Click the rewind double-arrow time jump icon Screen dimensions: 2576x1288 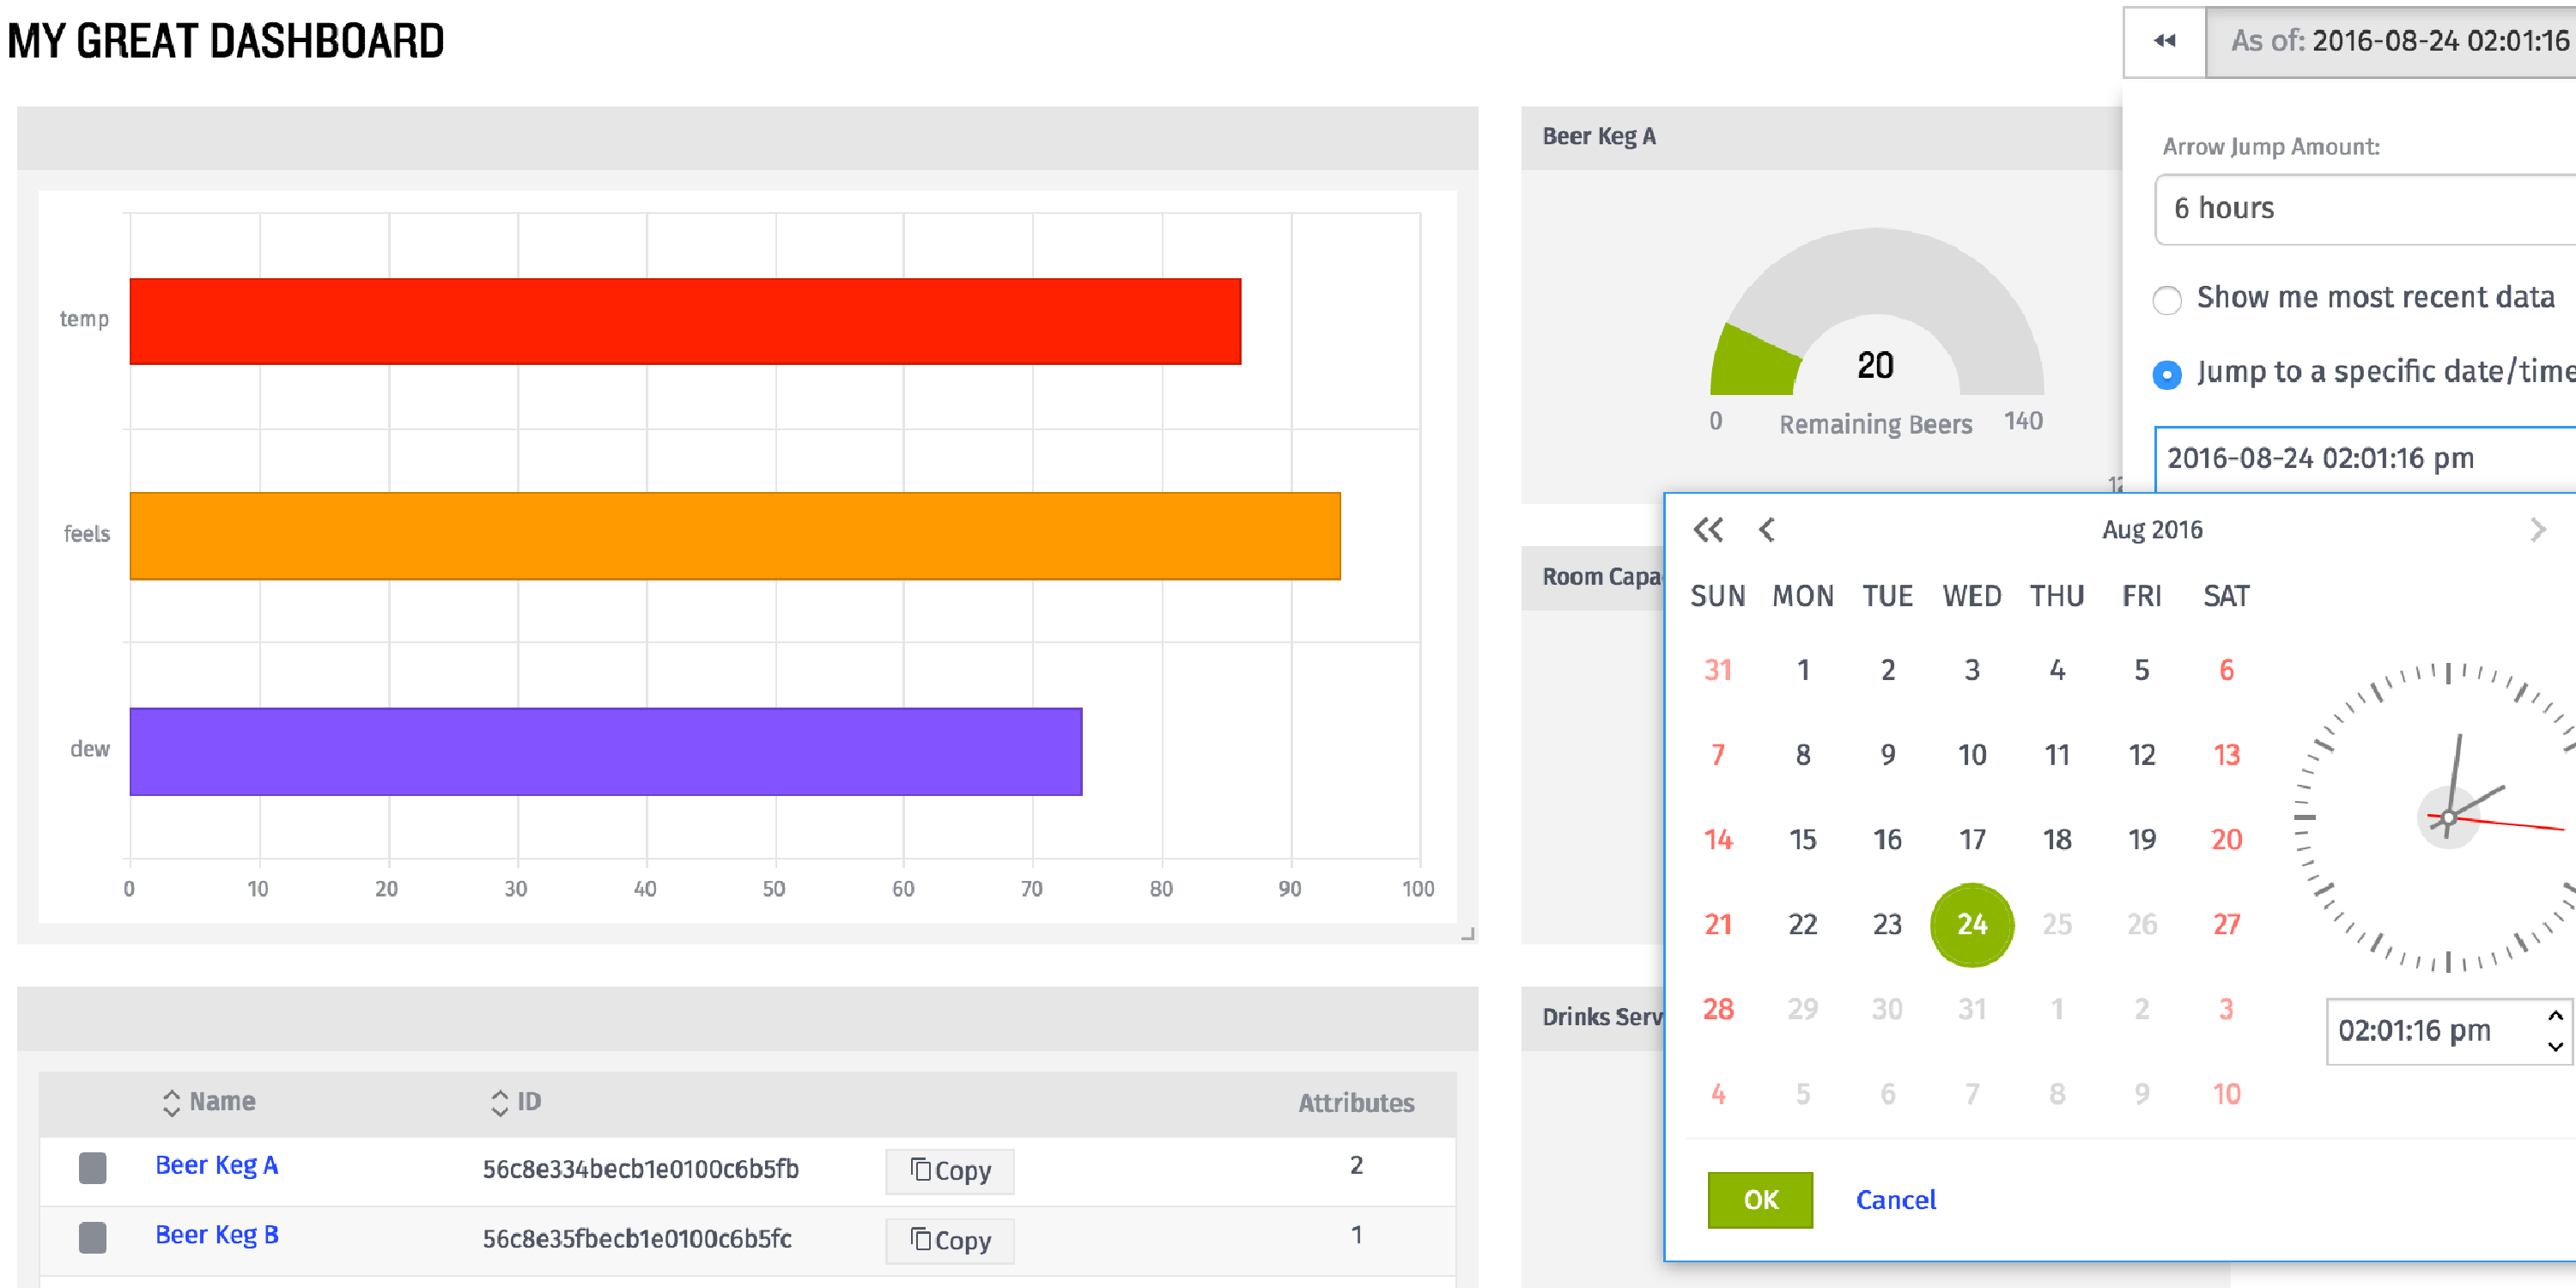click(x=2164, y=41)
